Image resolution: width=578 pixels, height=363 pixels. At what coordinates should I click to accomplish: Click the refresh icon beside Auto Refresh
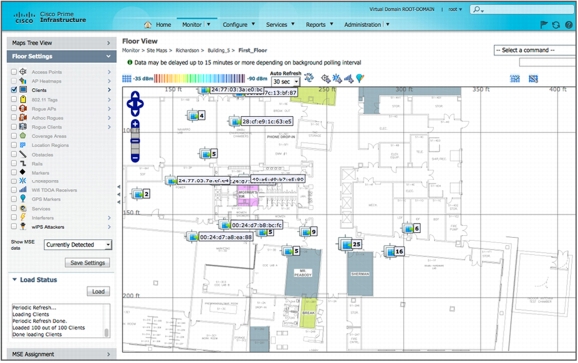[309, 78]
